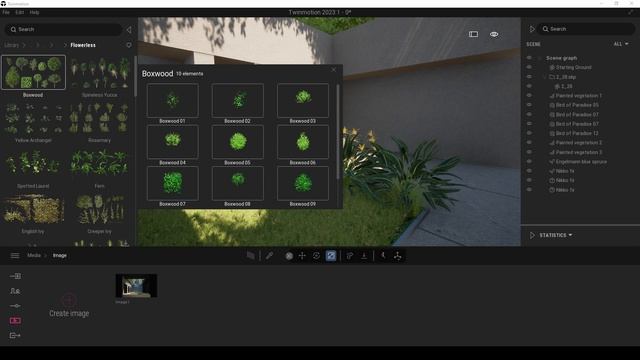The height and width of the screenshot is (360, 640).
Task: Collapse the scene panel with the triangle arrow
Action: [x=532, y=29]
